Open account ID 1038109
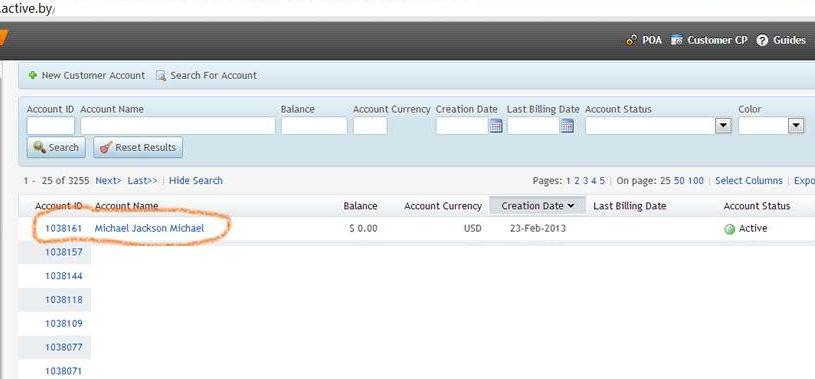Screen dimensions: 815x379 pos(63,324)
